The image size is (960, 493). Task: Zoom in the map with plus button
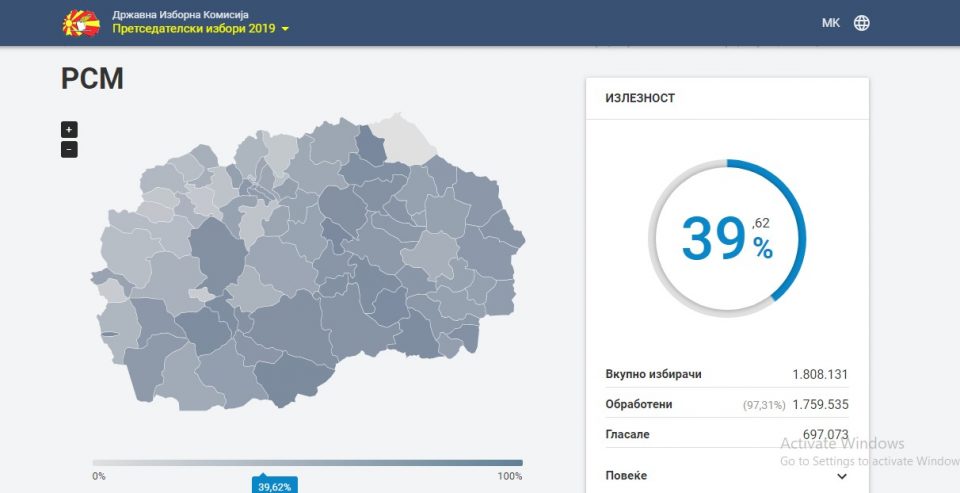tap(69, 130)
